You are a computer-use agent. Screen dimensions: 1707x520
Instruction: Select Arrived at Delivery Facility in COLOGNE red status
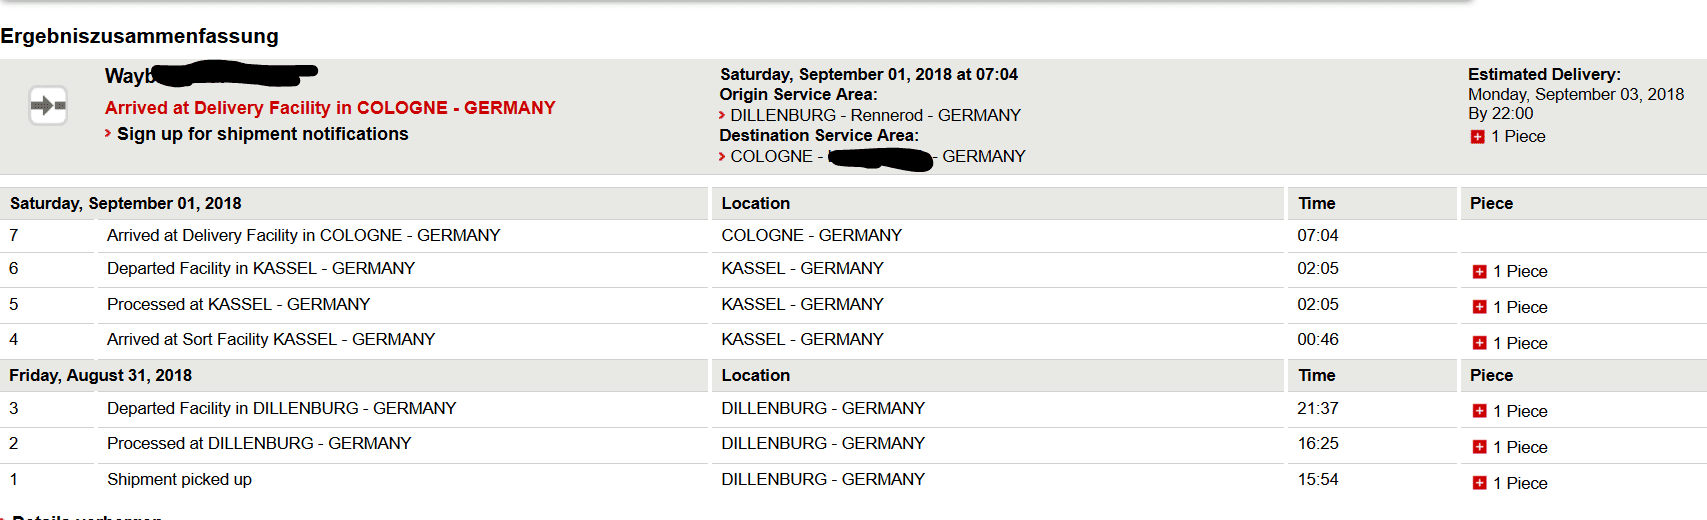(330, 108)
